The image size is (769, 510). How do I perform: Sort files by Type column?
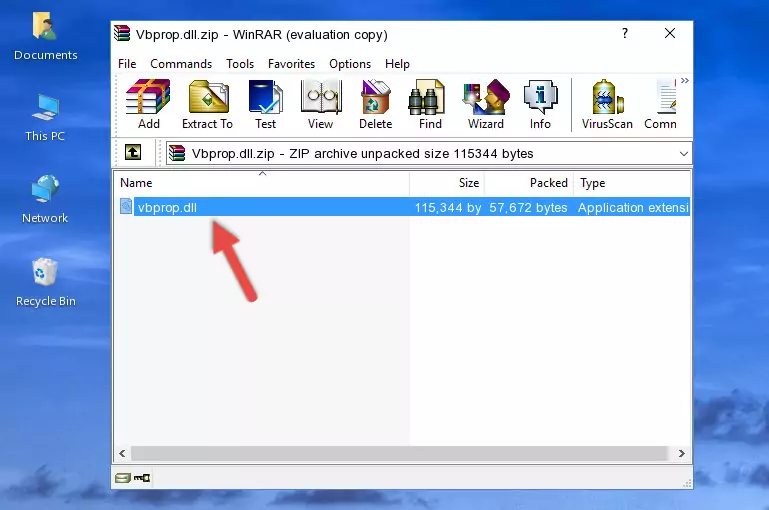632,183
